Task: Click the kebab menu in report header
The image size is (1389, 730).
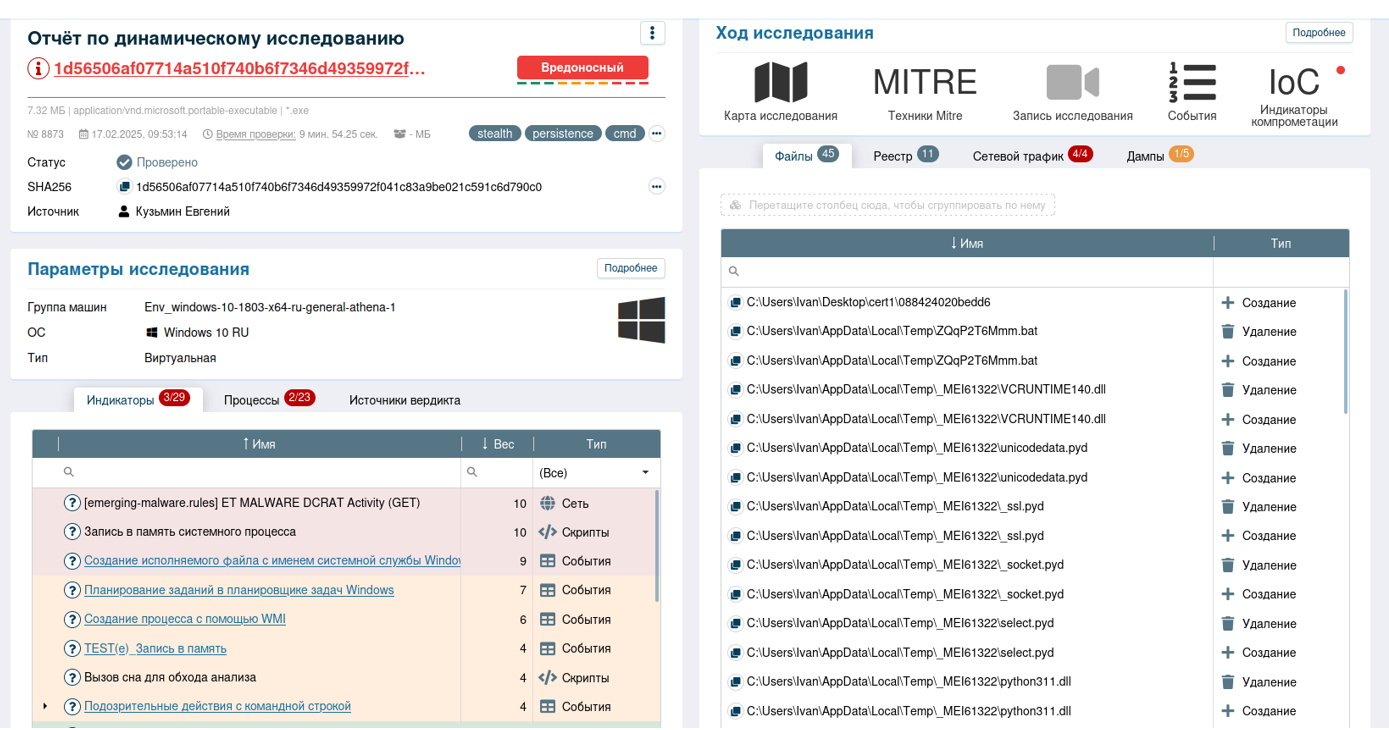Action: pos(652,33)
